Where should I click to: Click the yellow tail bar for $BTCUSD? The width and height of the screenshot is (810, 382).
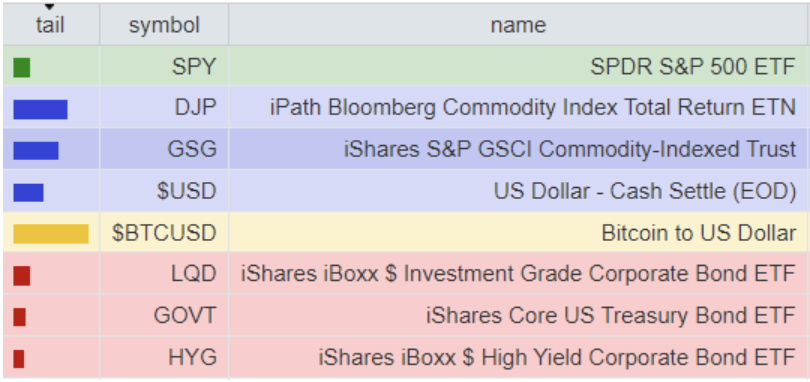(x=51, y=234)
